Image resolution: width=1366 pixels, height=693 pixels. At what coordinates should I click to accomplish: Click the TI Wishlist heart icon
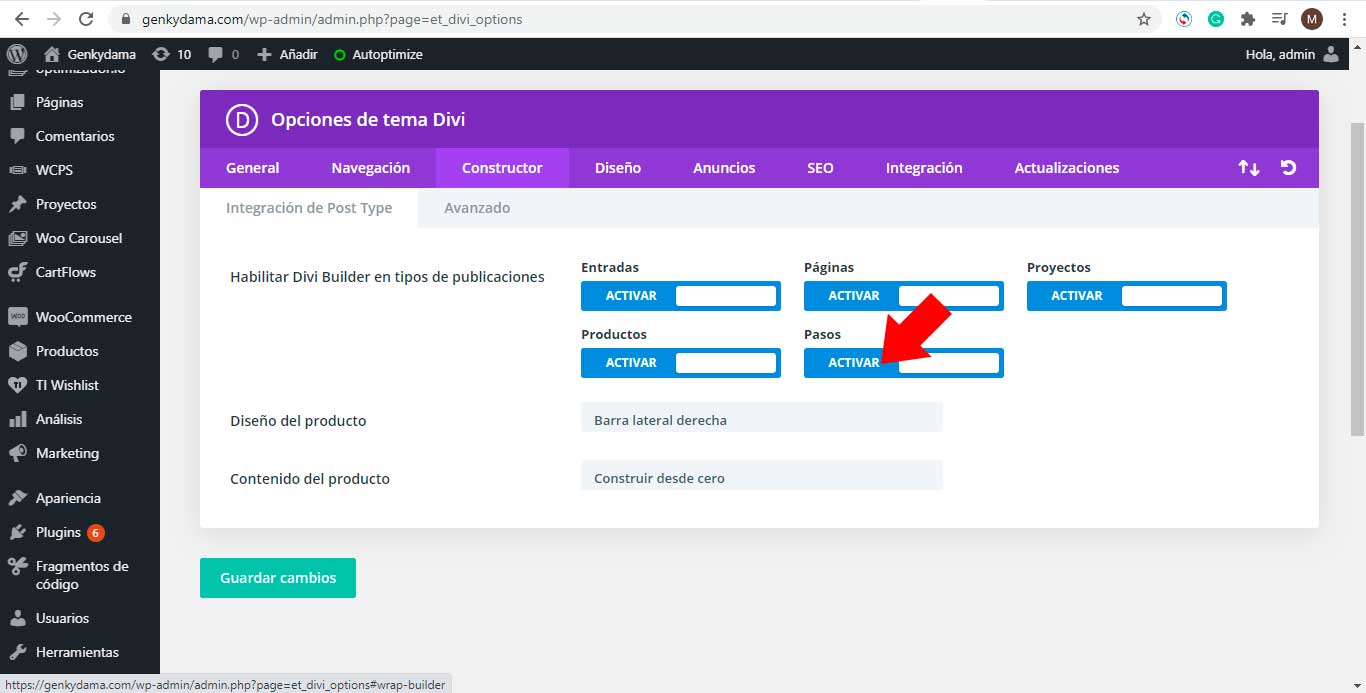coord(17,385)
